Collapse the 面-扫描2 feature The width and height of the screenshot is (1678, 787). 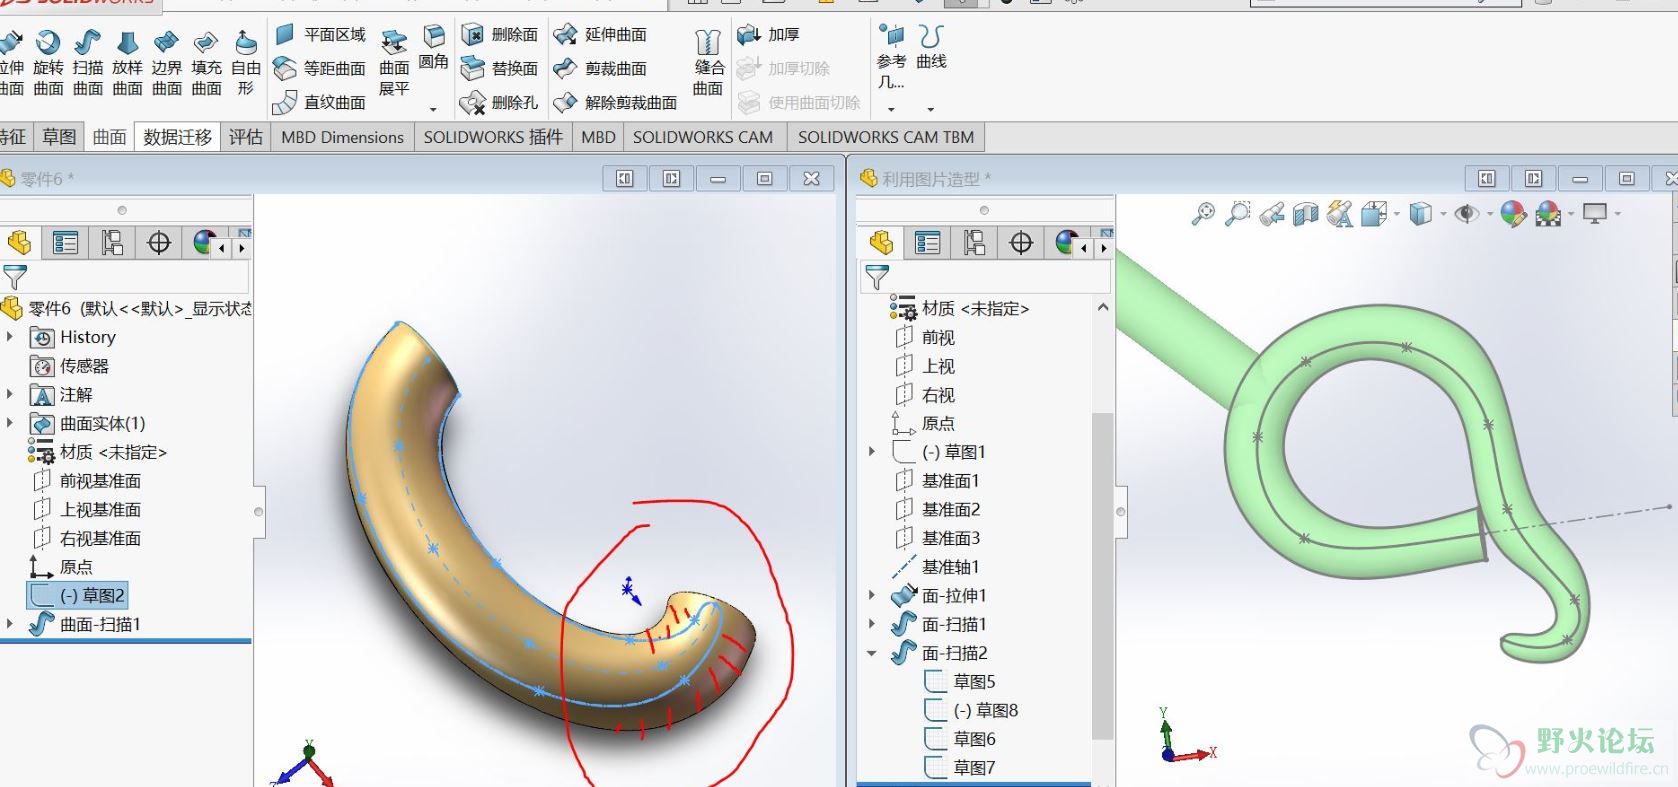coord(872,653)
